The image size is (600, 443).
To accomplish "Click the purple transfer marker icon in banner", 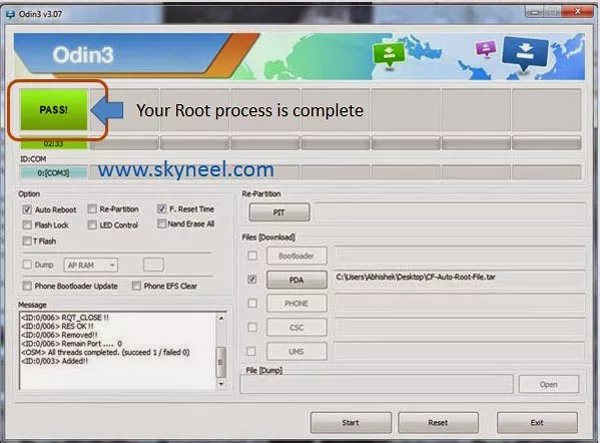I will [x=486, y=49].
